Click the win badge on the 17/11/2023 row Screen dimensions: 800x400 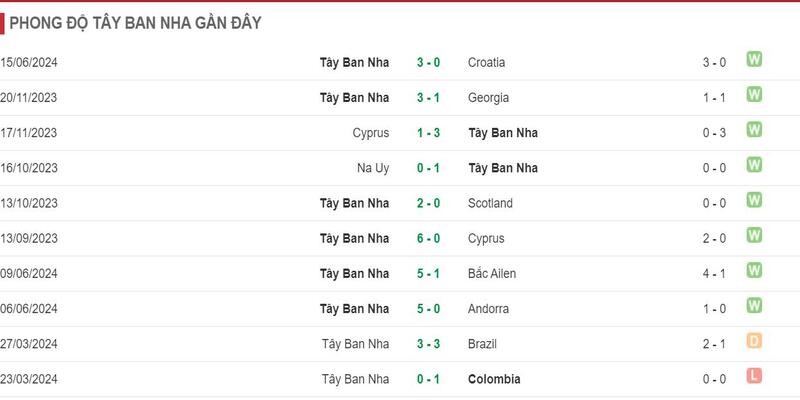[755, 130]
